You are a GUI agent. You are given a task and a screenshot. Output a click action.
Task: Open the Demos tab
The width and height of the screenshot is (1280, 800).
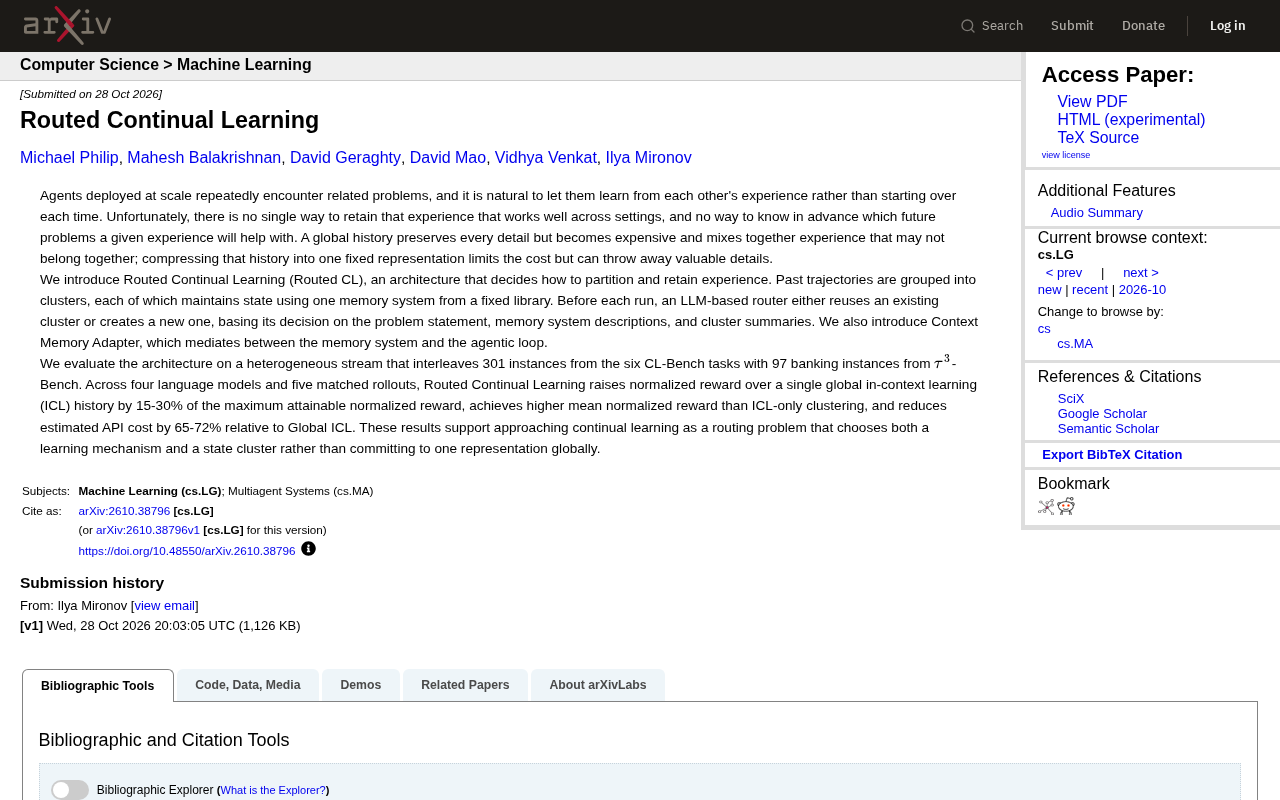(361, 685)
